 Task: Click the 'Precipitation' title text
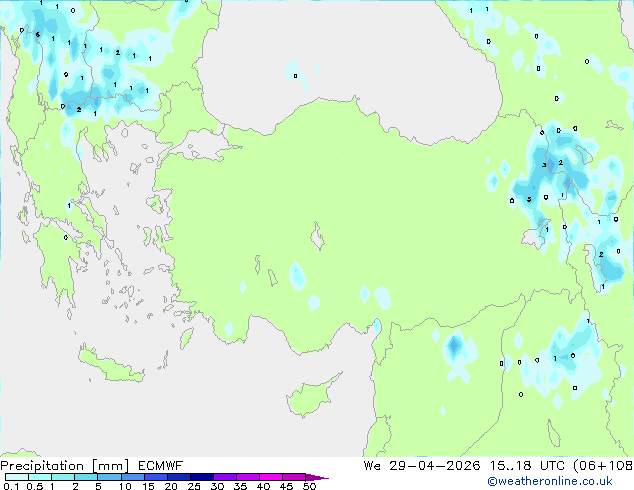tap(42, 466)
